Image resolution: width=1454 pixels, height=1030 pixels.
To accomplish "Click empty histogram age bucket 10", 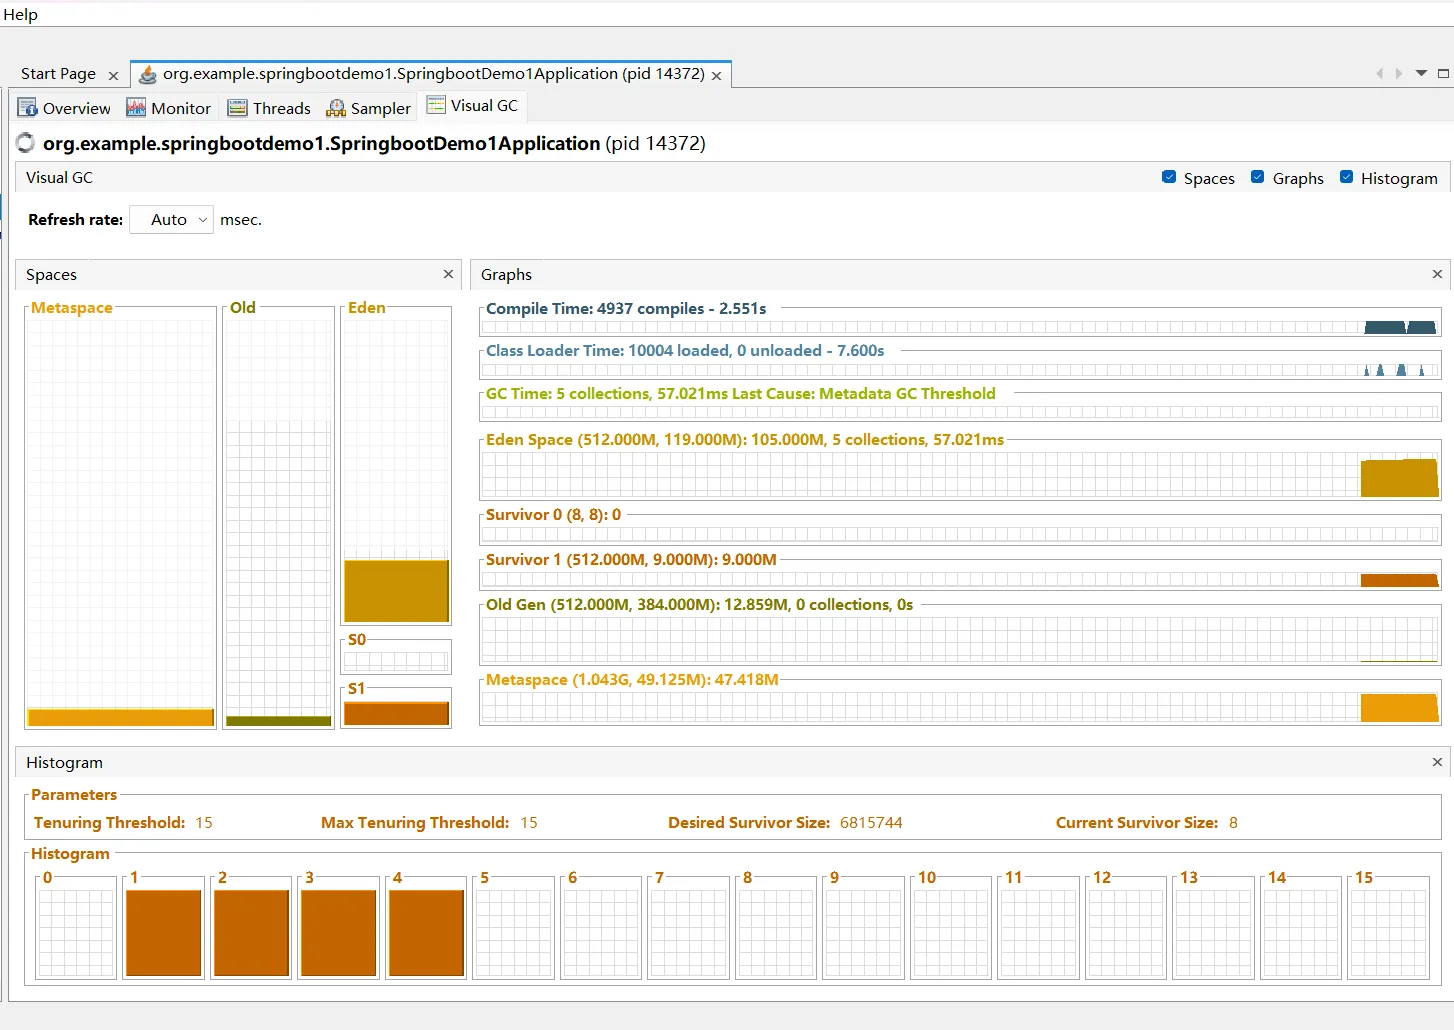I will [951, 932].
